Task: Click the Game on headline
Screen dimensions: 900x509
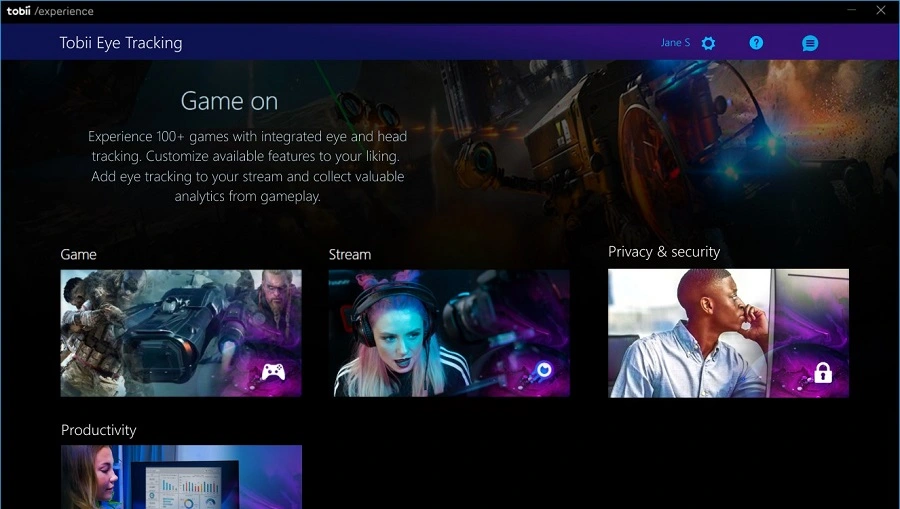Action: [229, 102]
